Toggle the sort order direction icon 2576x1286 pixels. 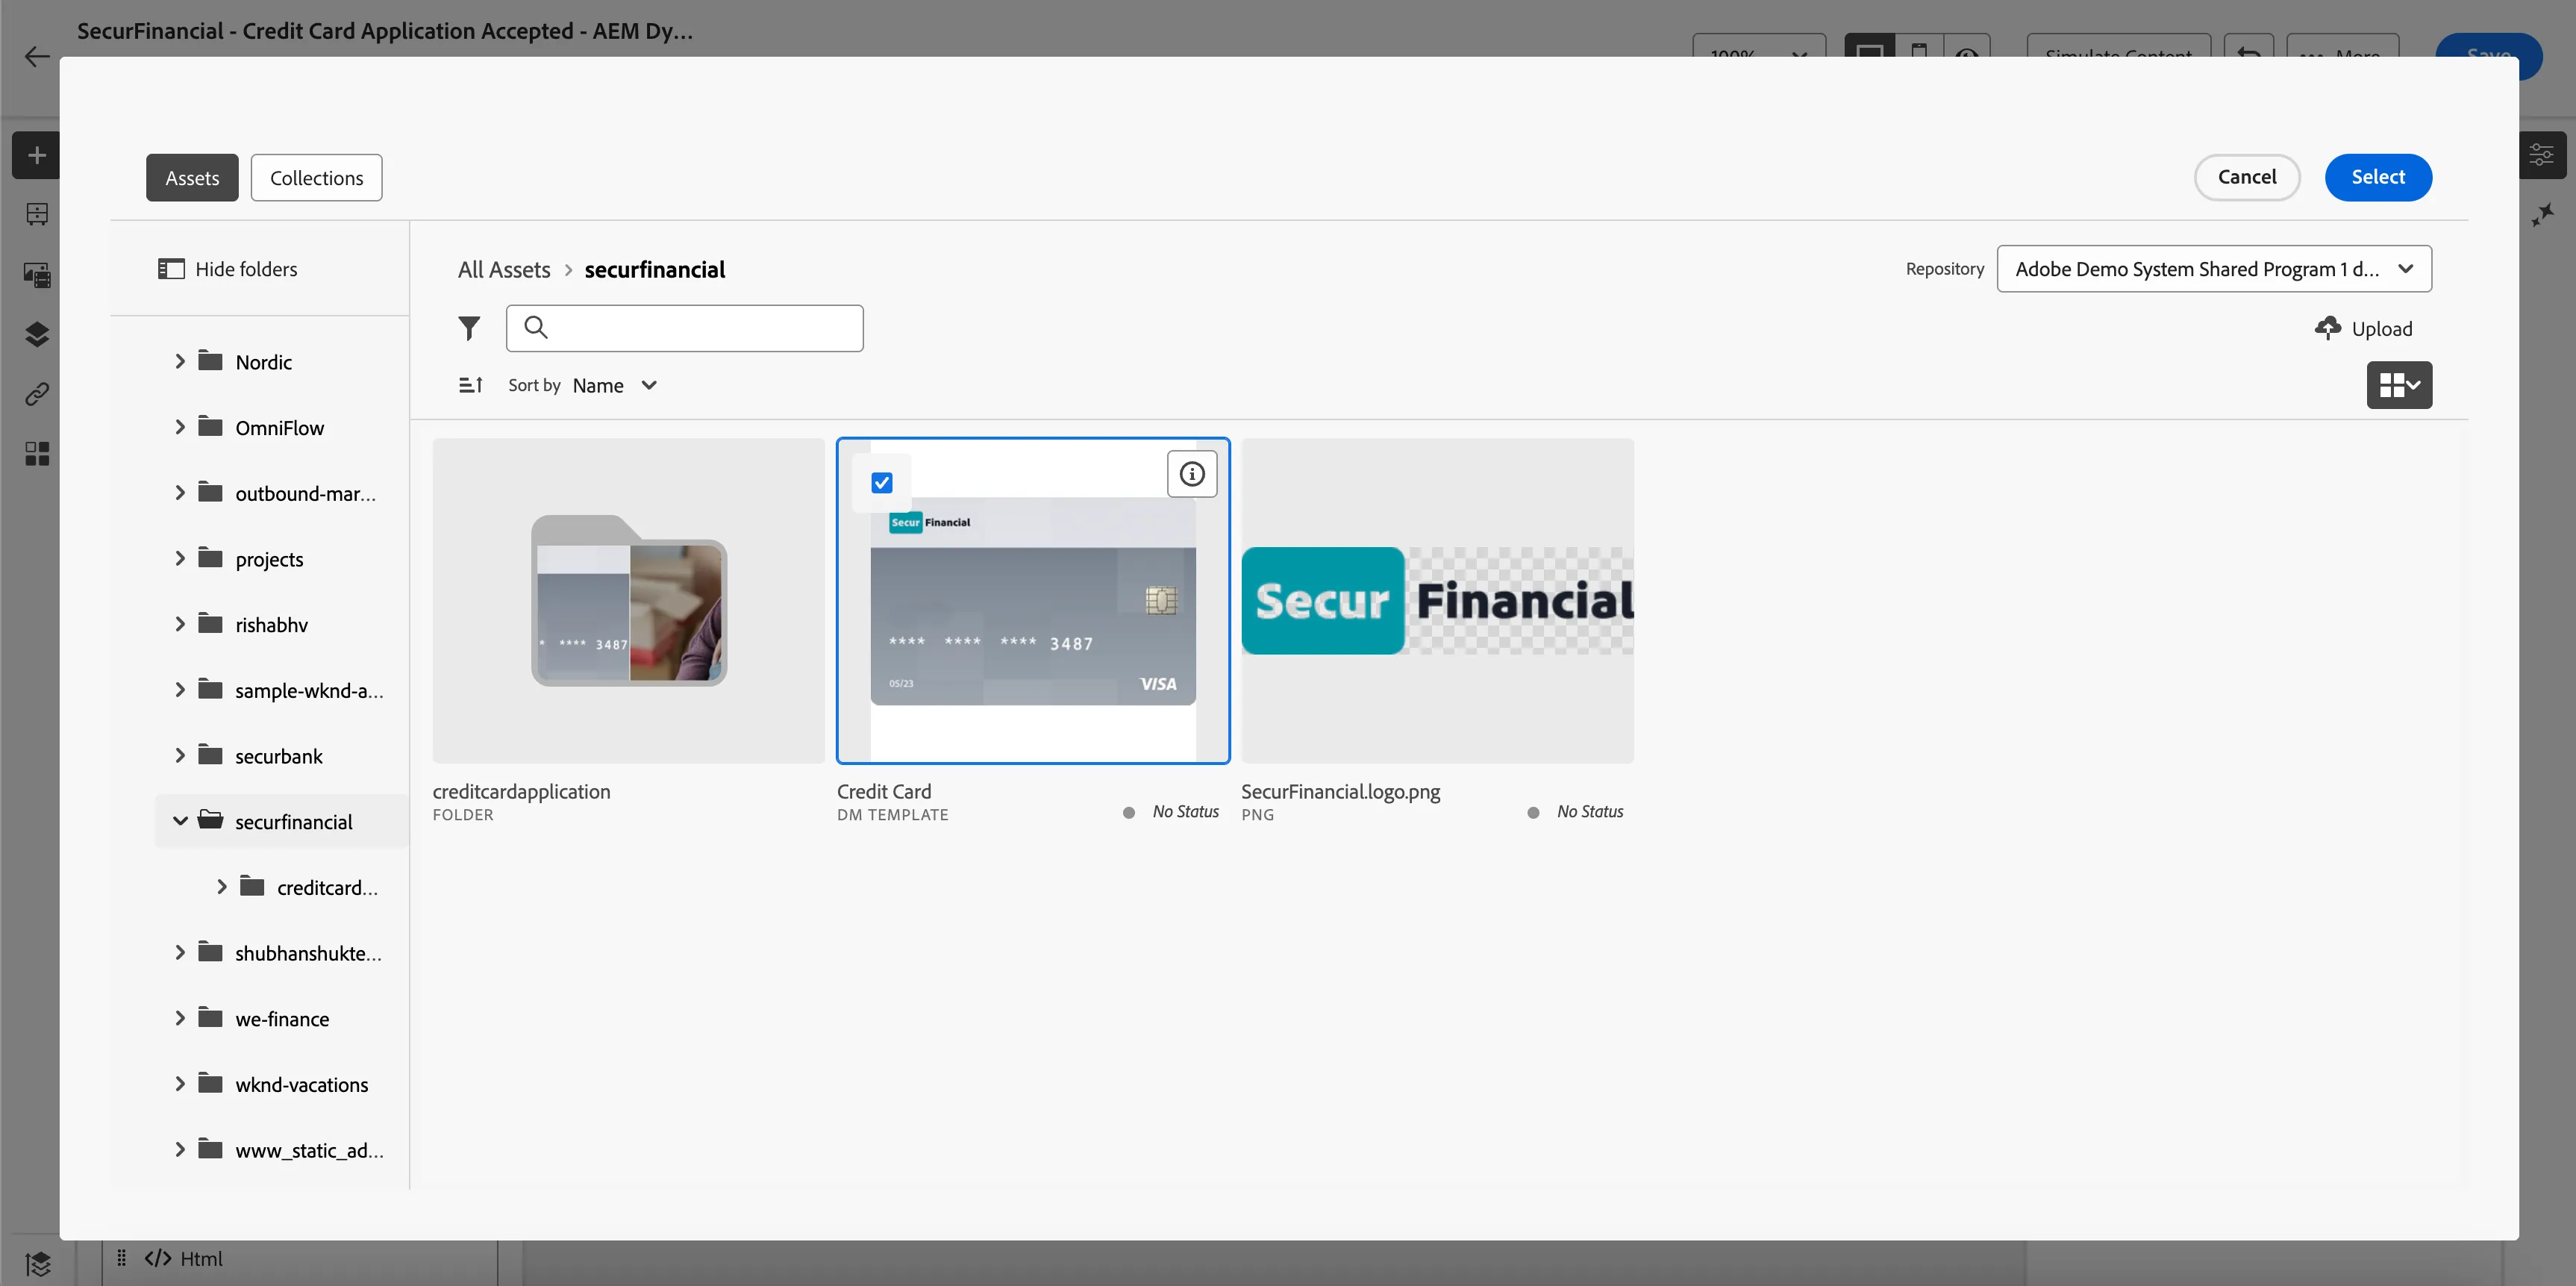tap(471, 385)
